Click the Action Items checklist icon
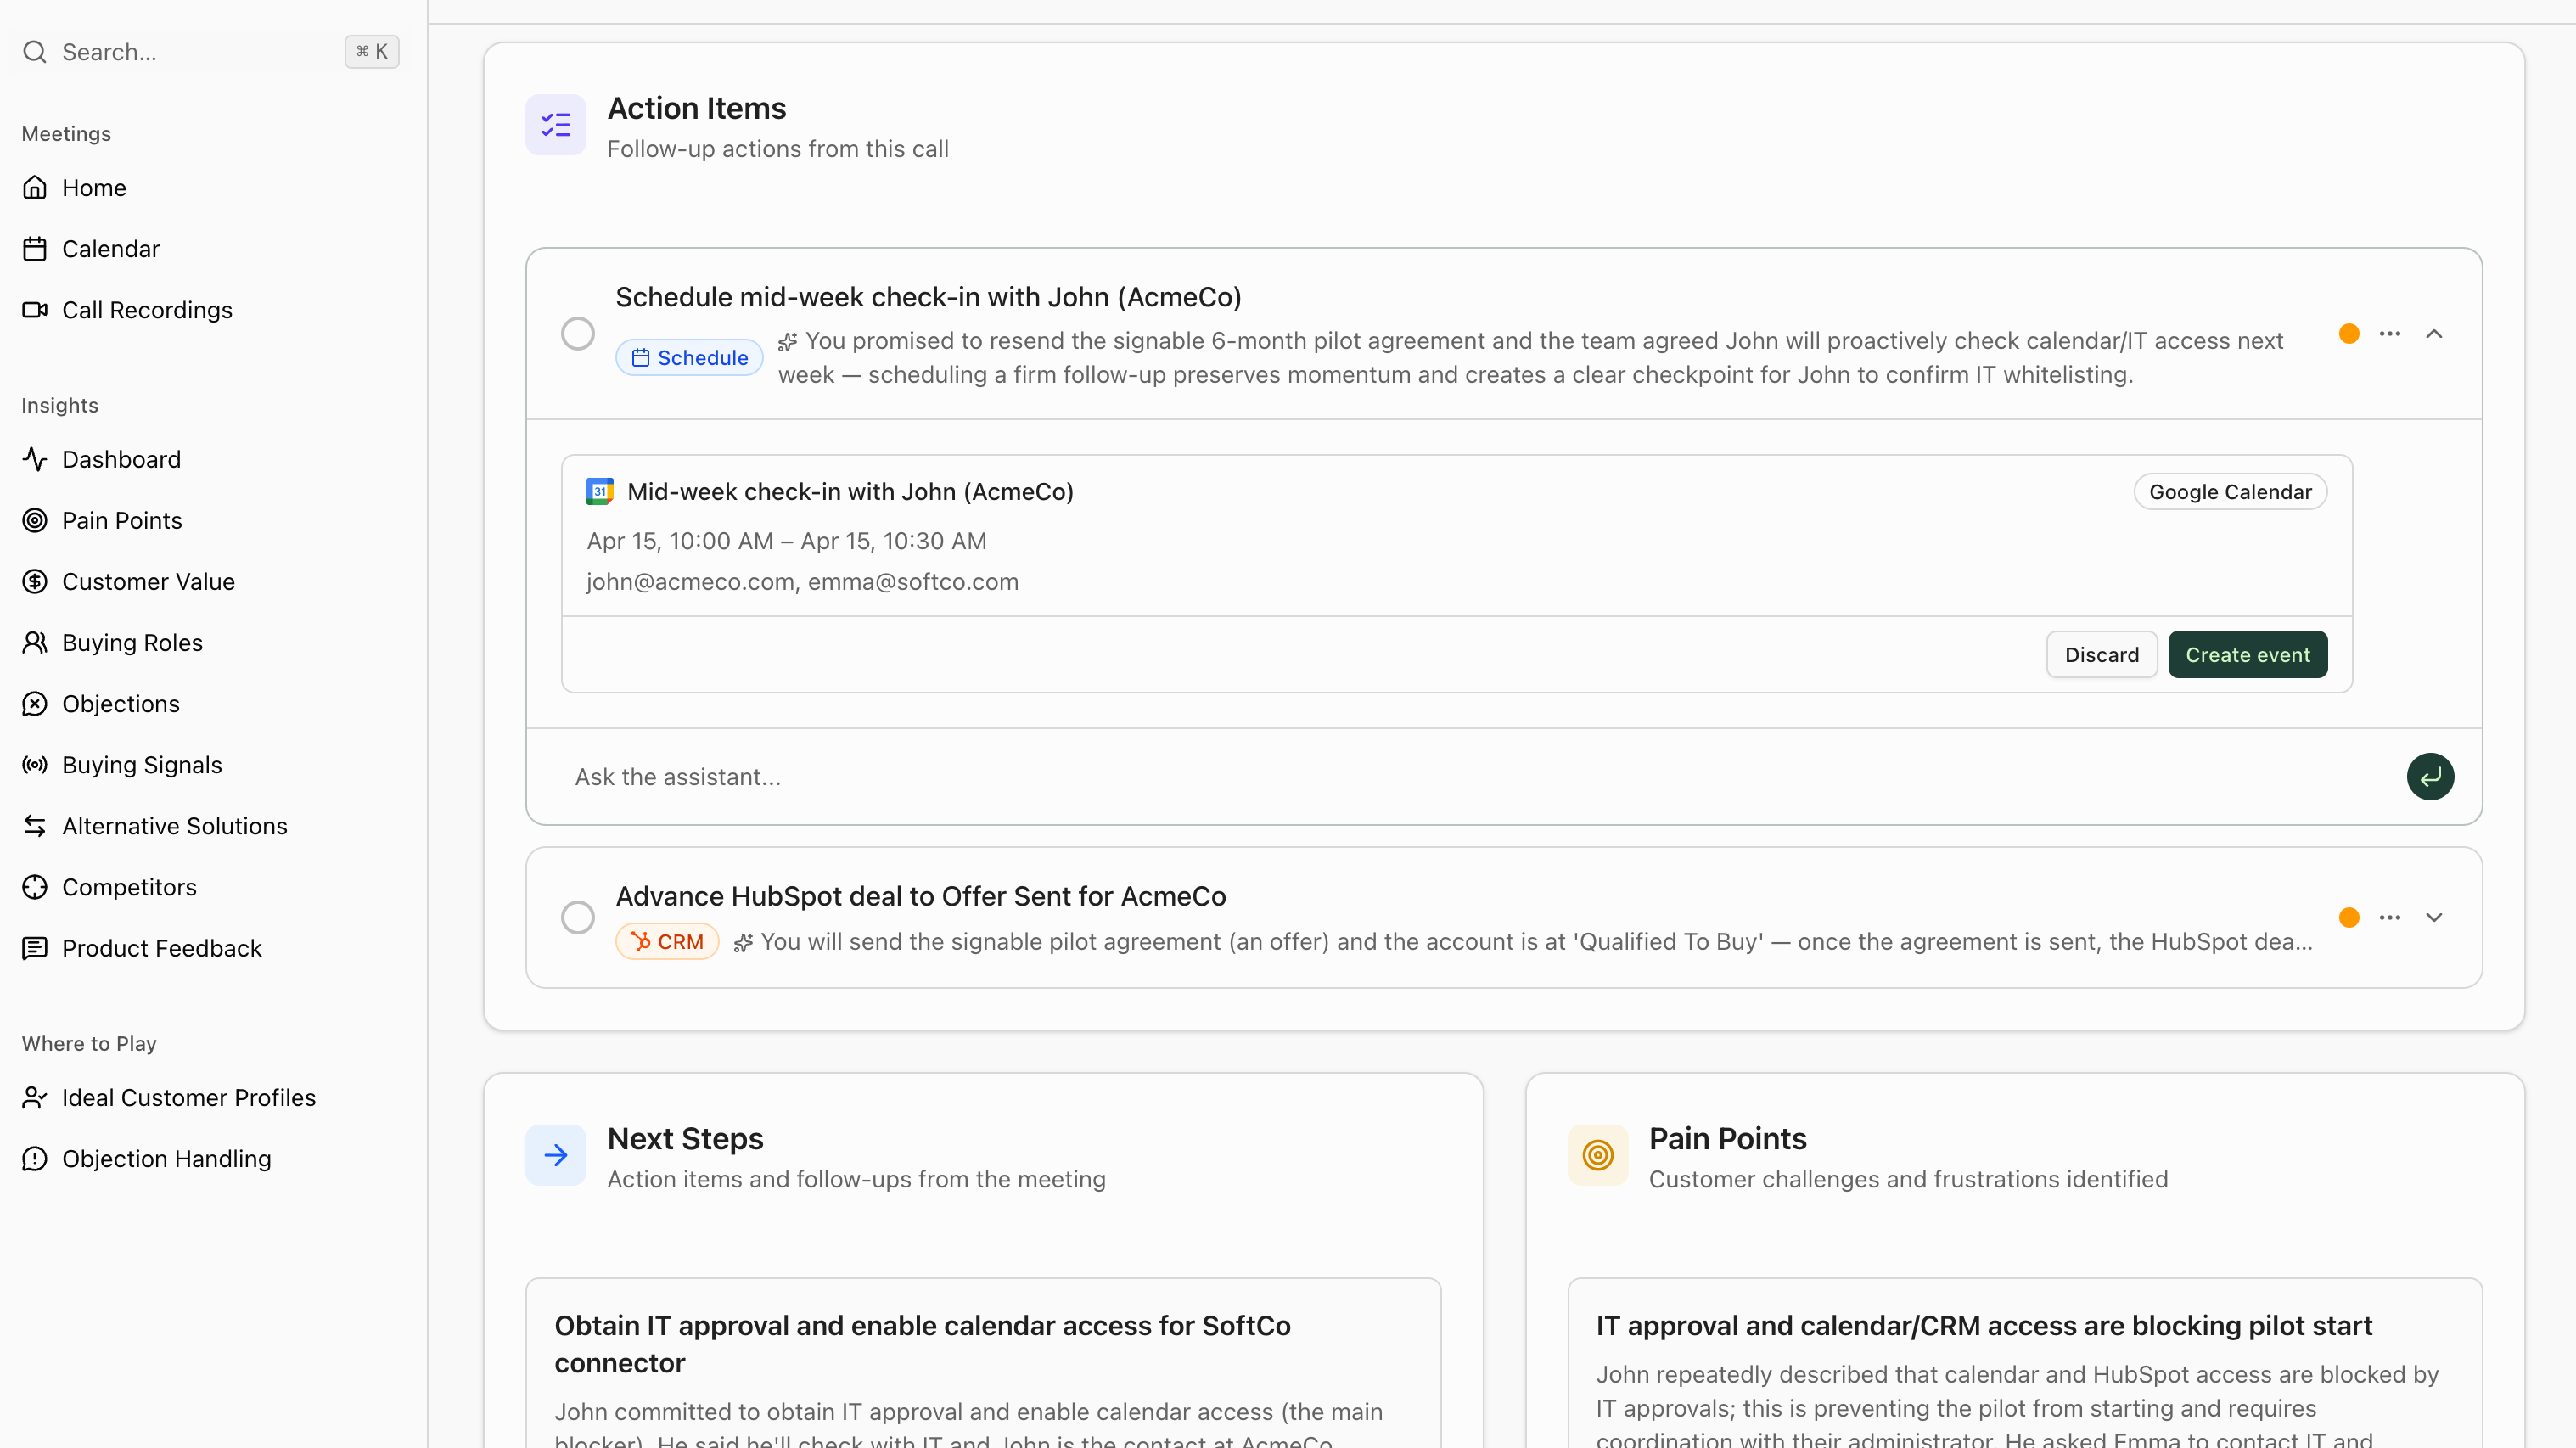2576x1448 pixels. [555, 125]
